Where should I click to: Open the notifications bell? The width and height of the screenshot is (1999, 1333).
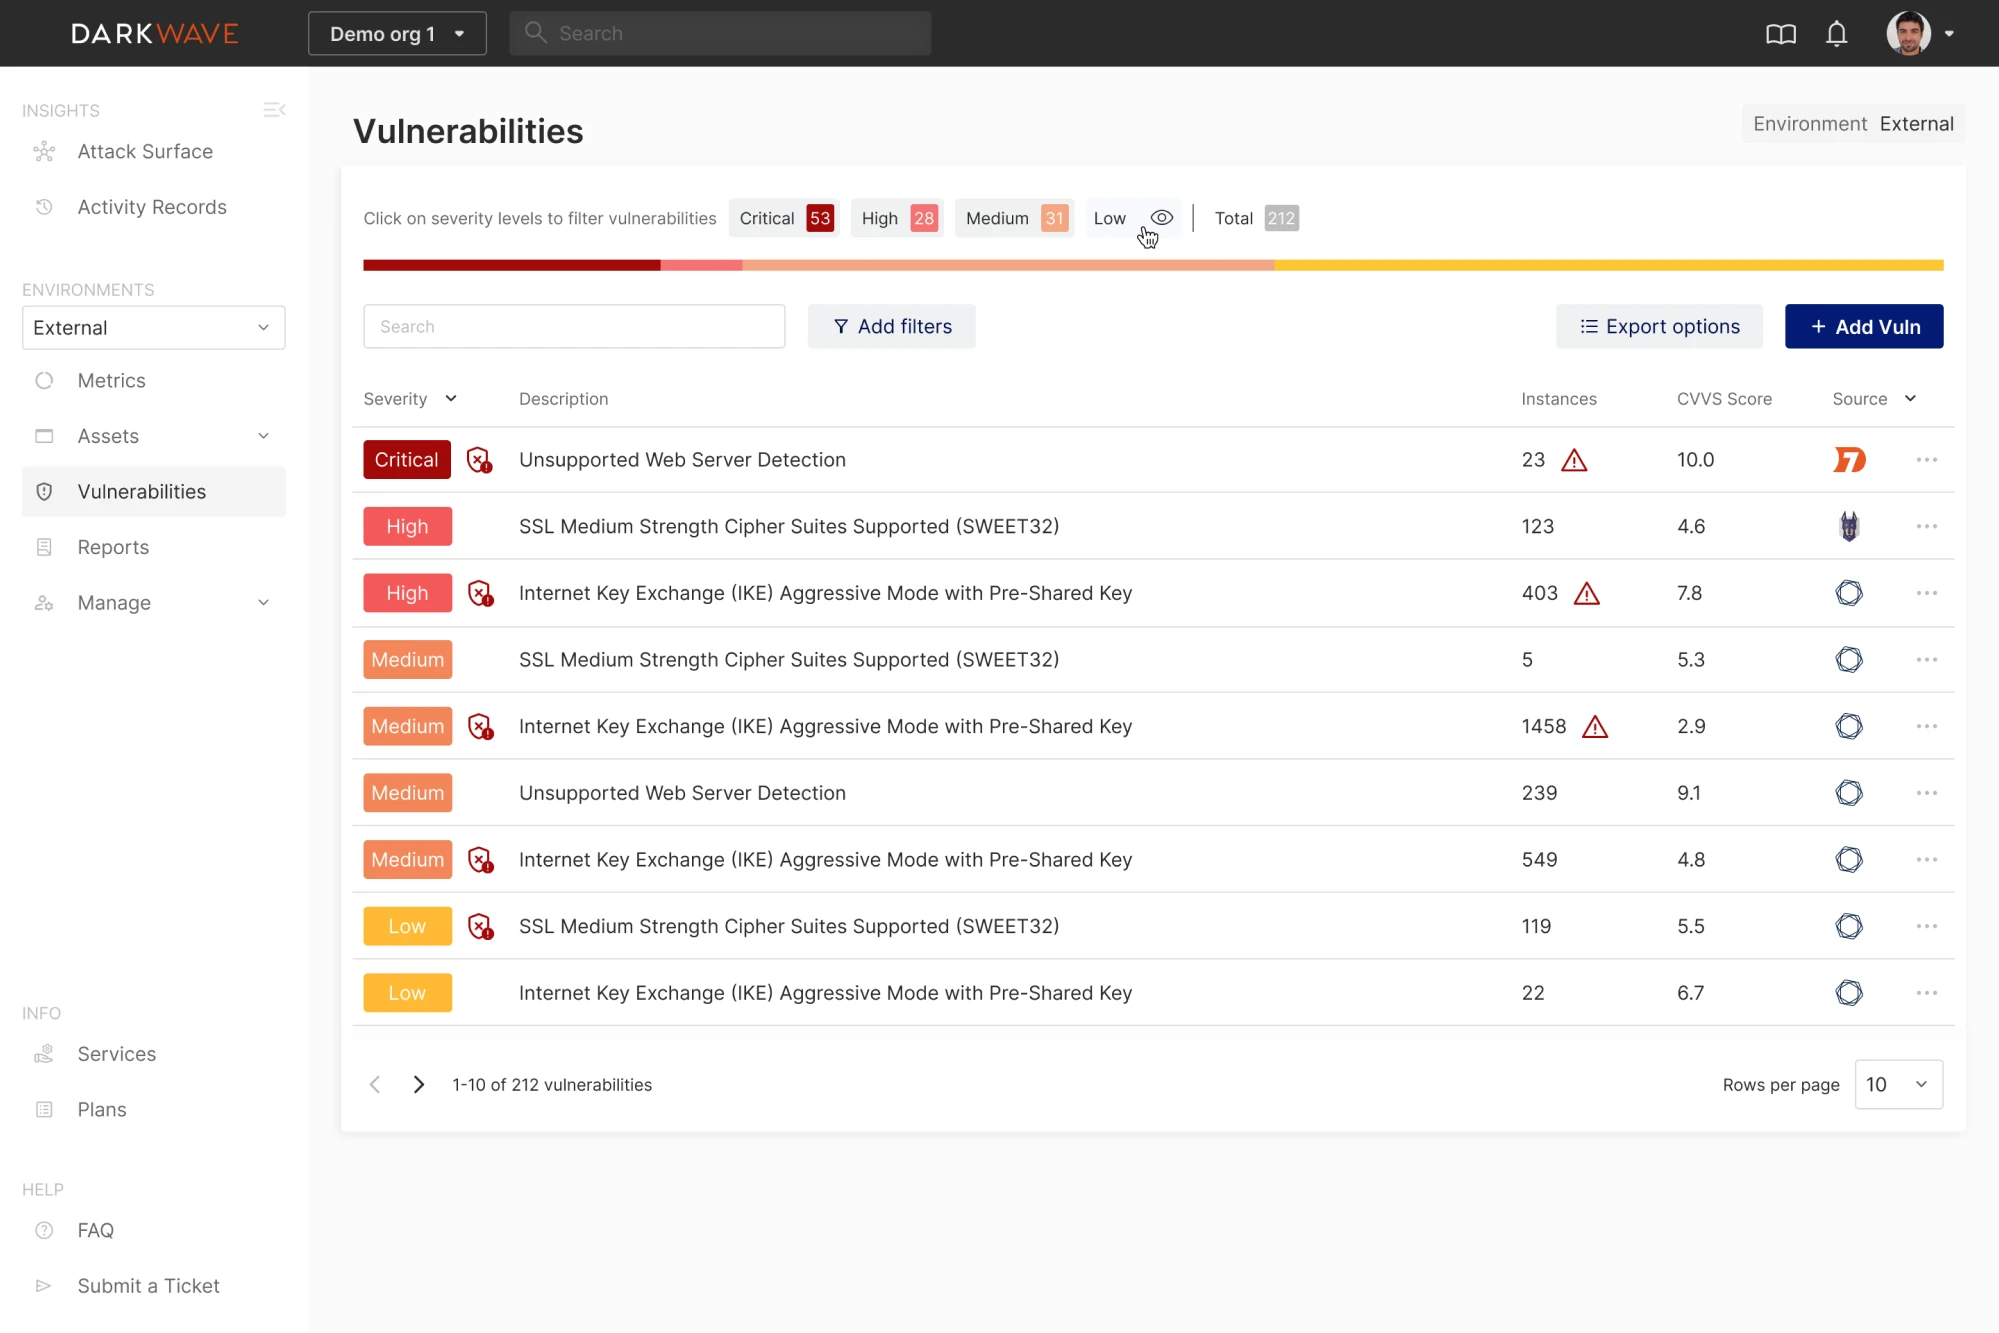(1836, 33)
